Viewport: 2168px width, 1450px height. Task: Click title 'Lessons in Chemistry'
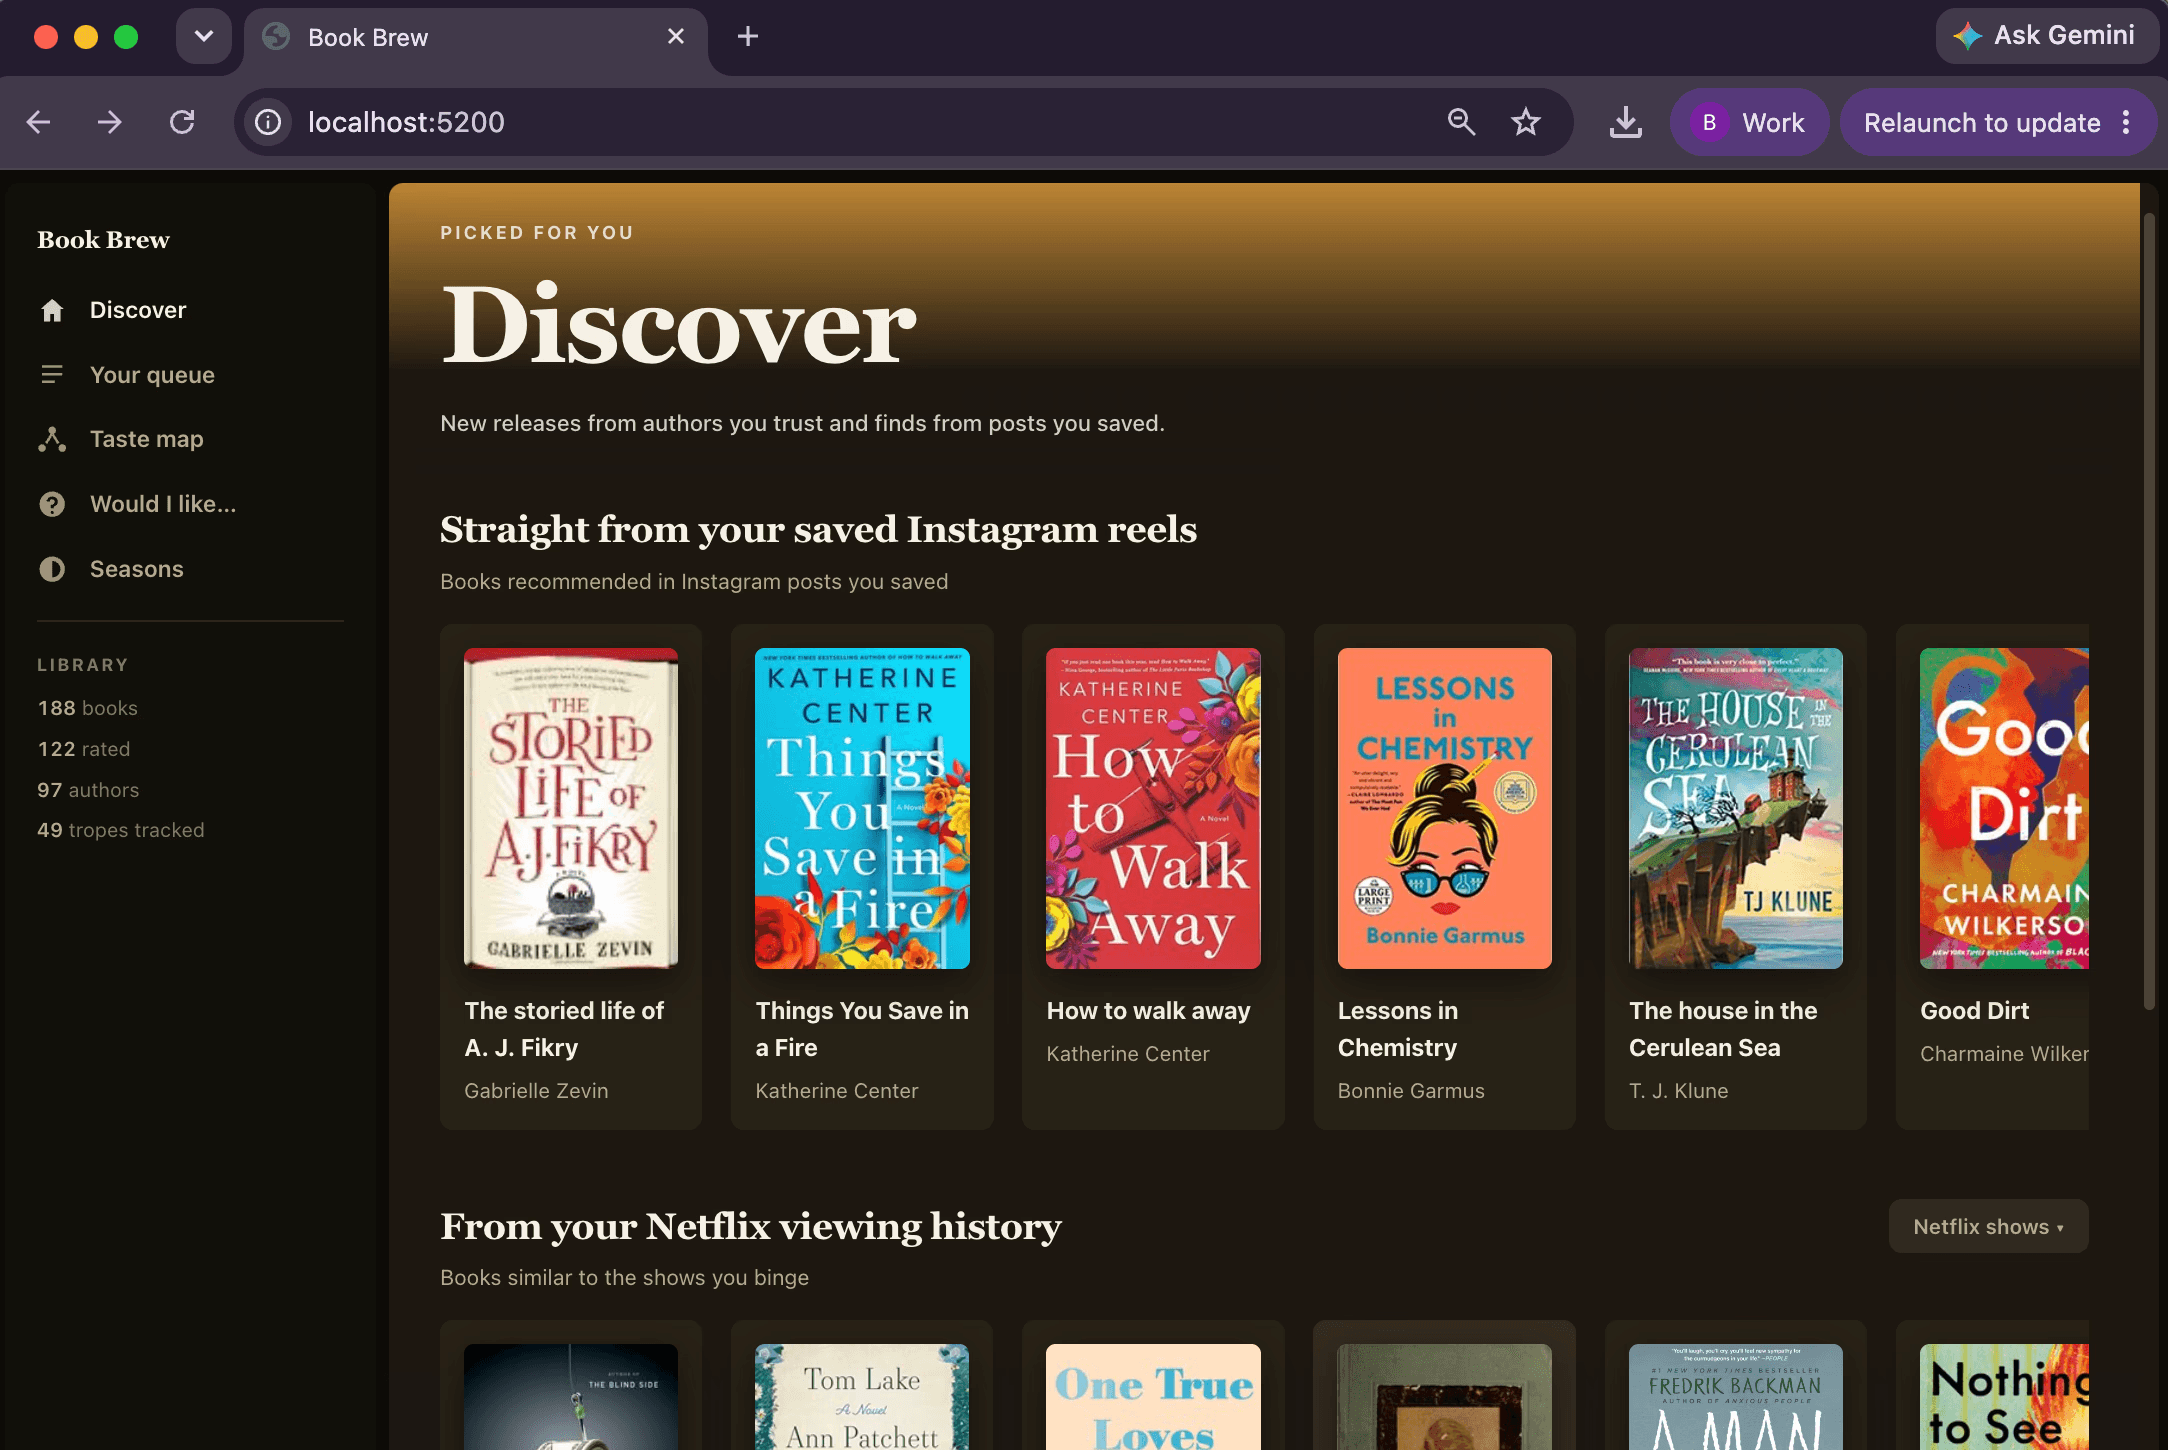(x=1398, y=1029)
